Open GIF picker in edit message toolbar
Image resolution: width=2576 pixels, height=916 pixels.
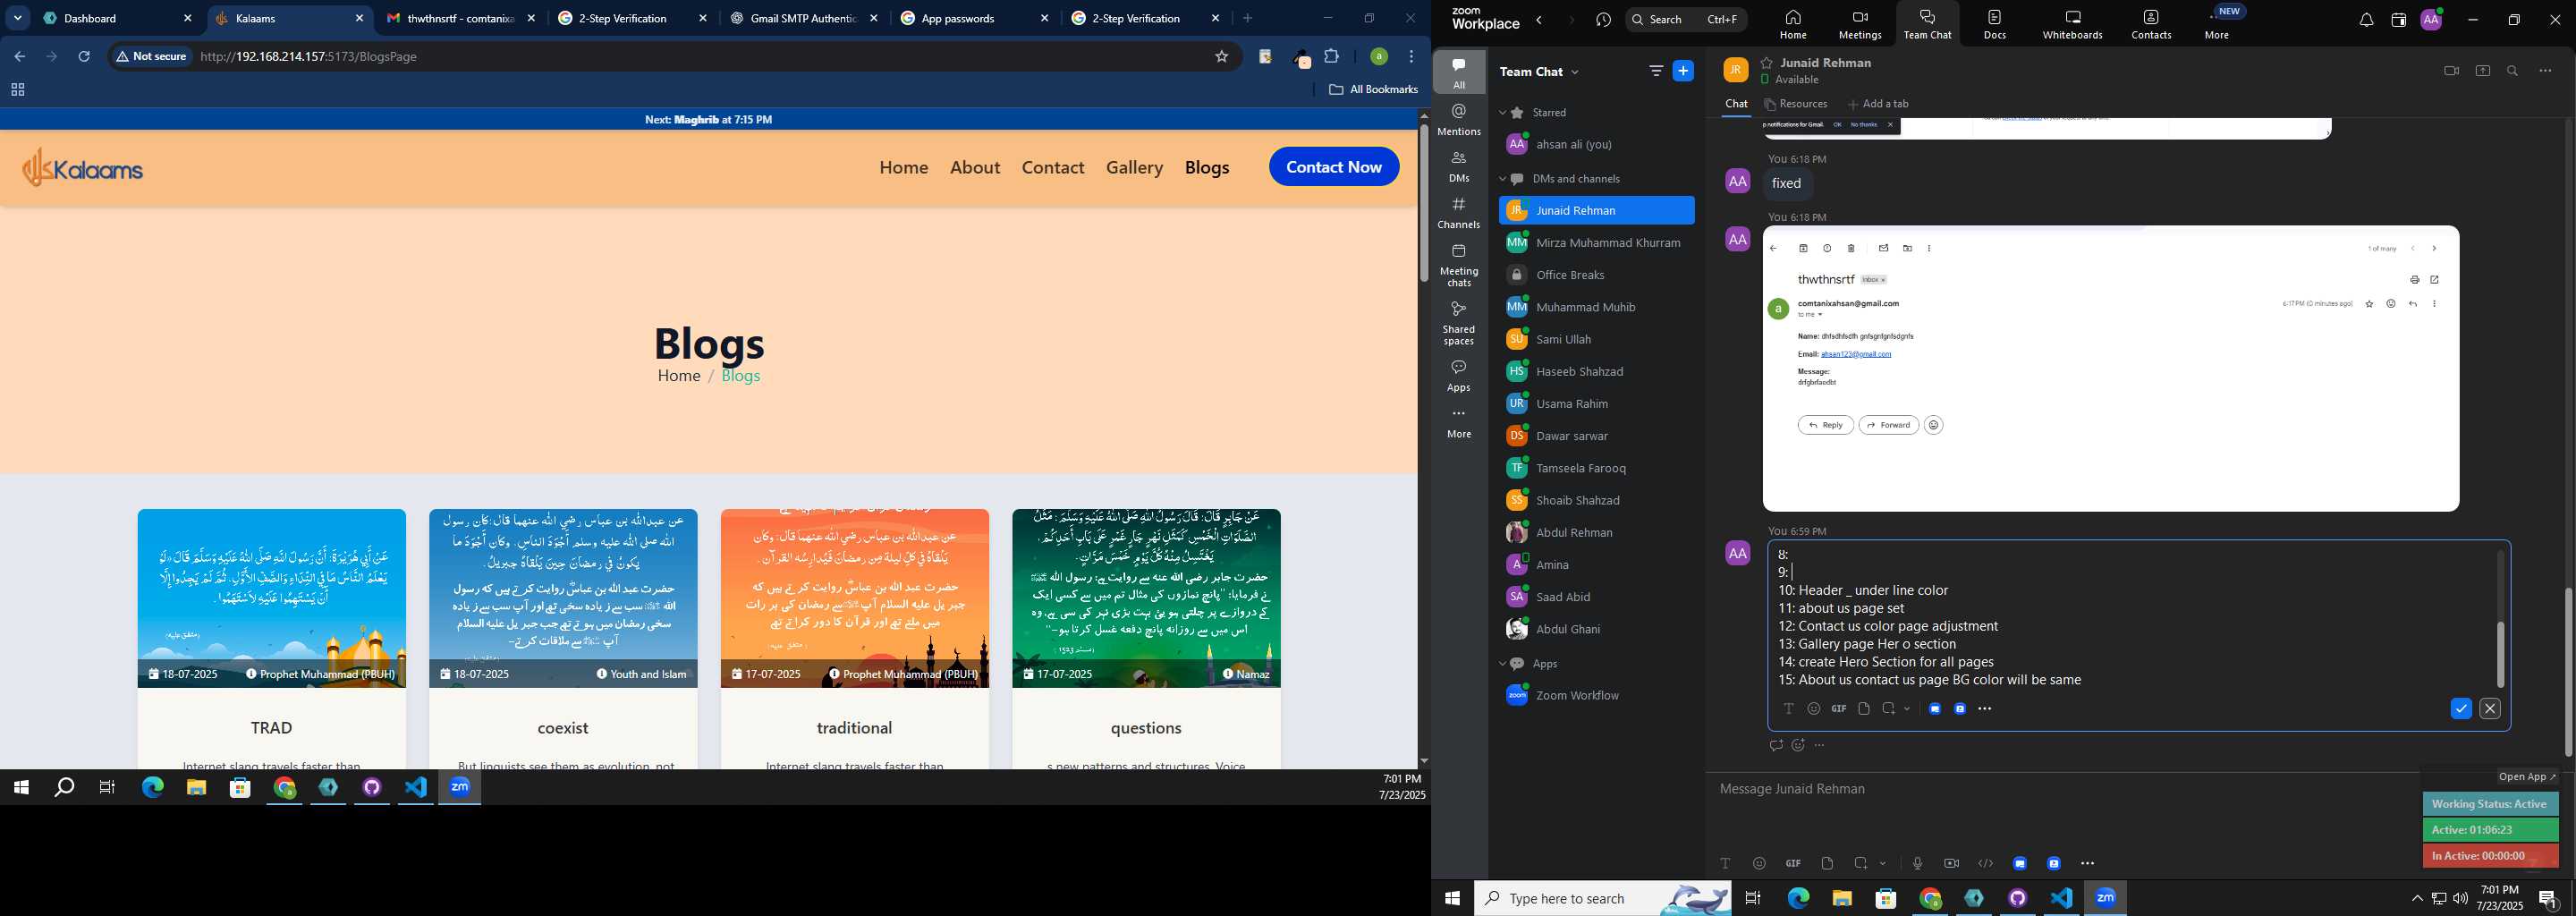[1838, 708]
